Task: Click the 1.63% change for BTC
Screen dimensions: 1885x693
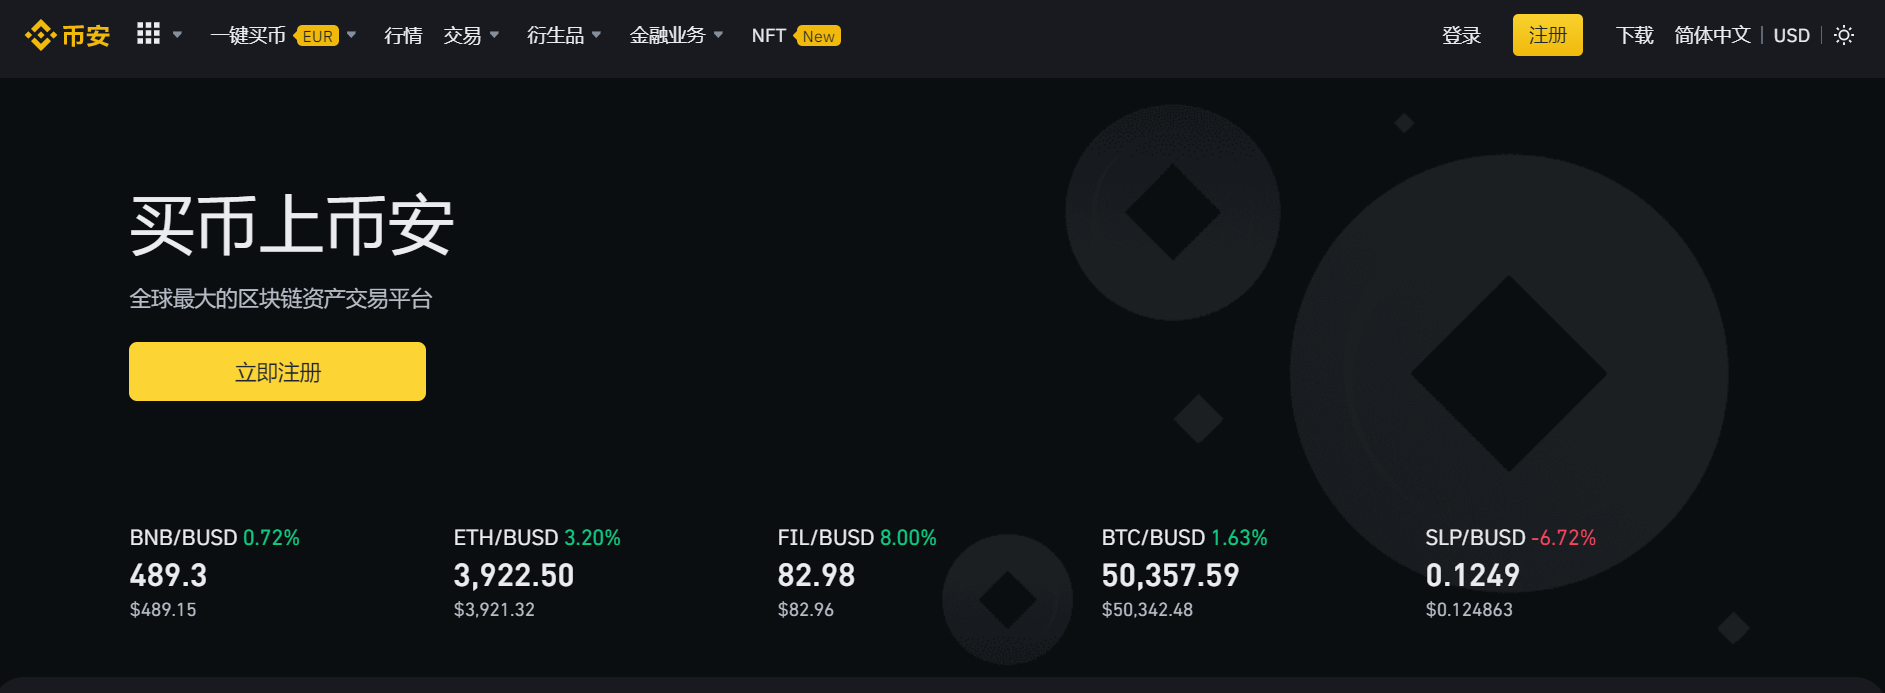Action: 1239,538
